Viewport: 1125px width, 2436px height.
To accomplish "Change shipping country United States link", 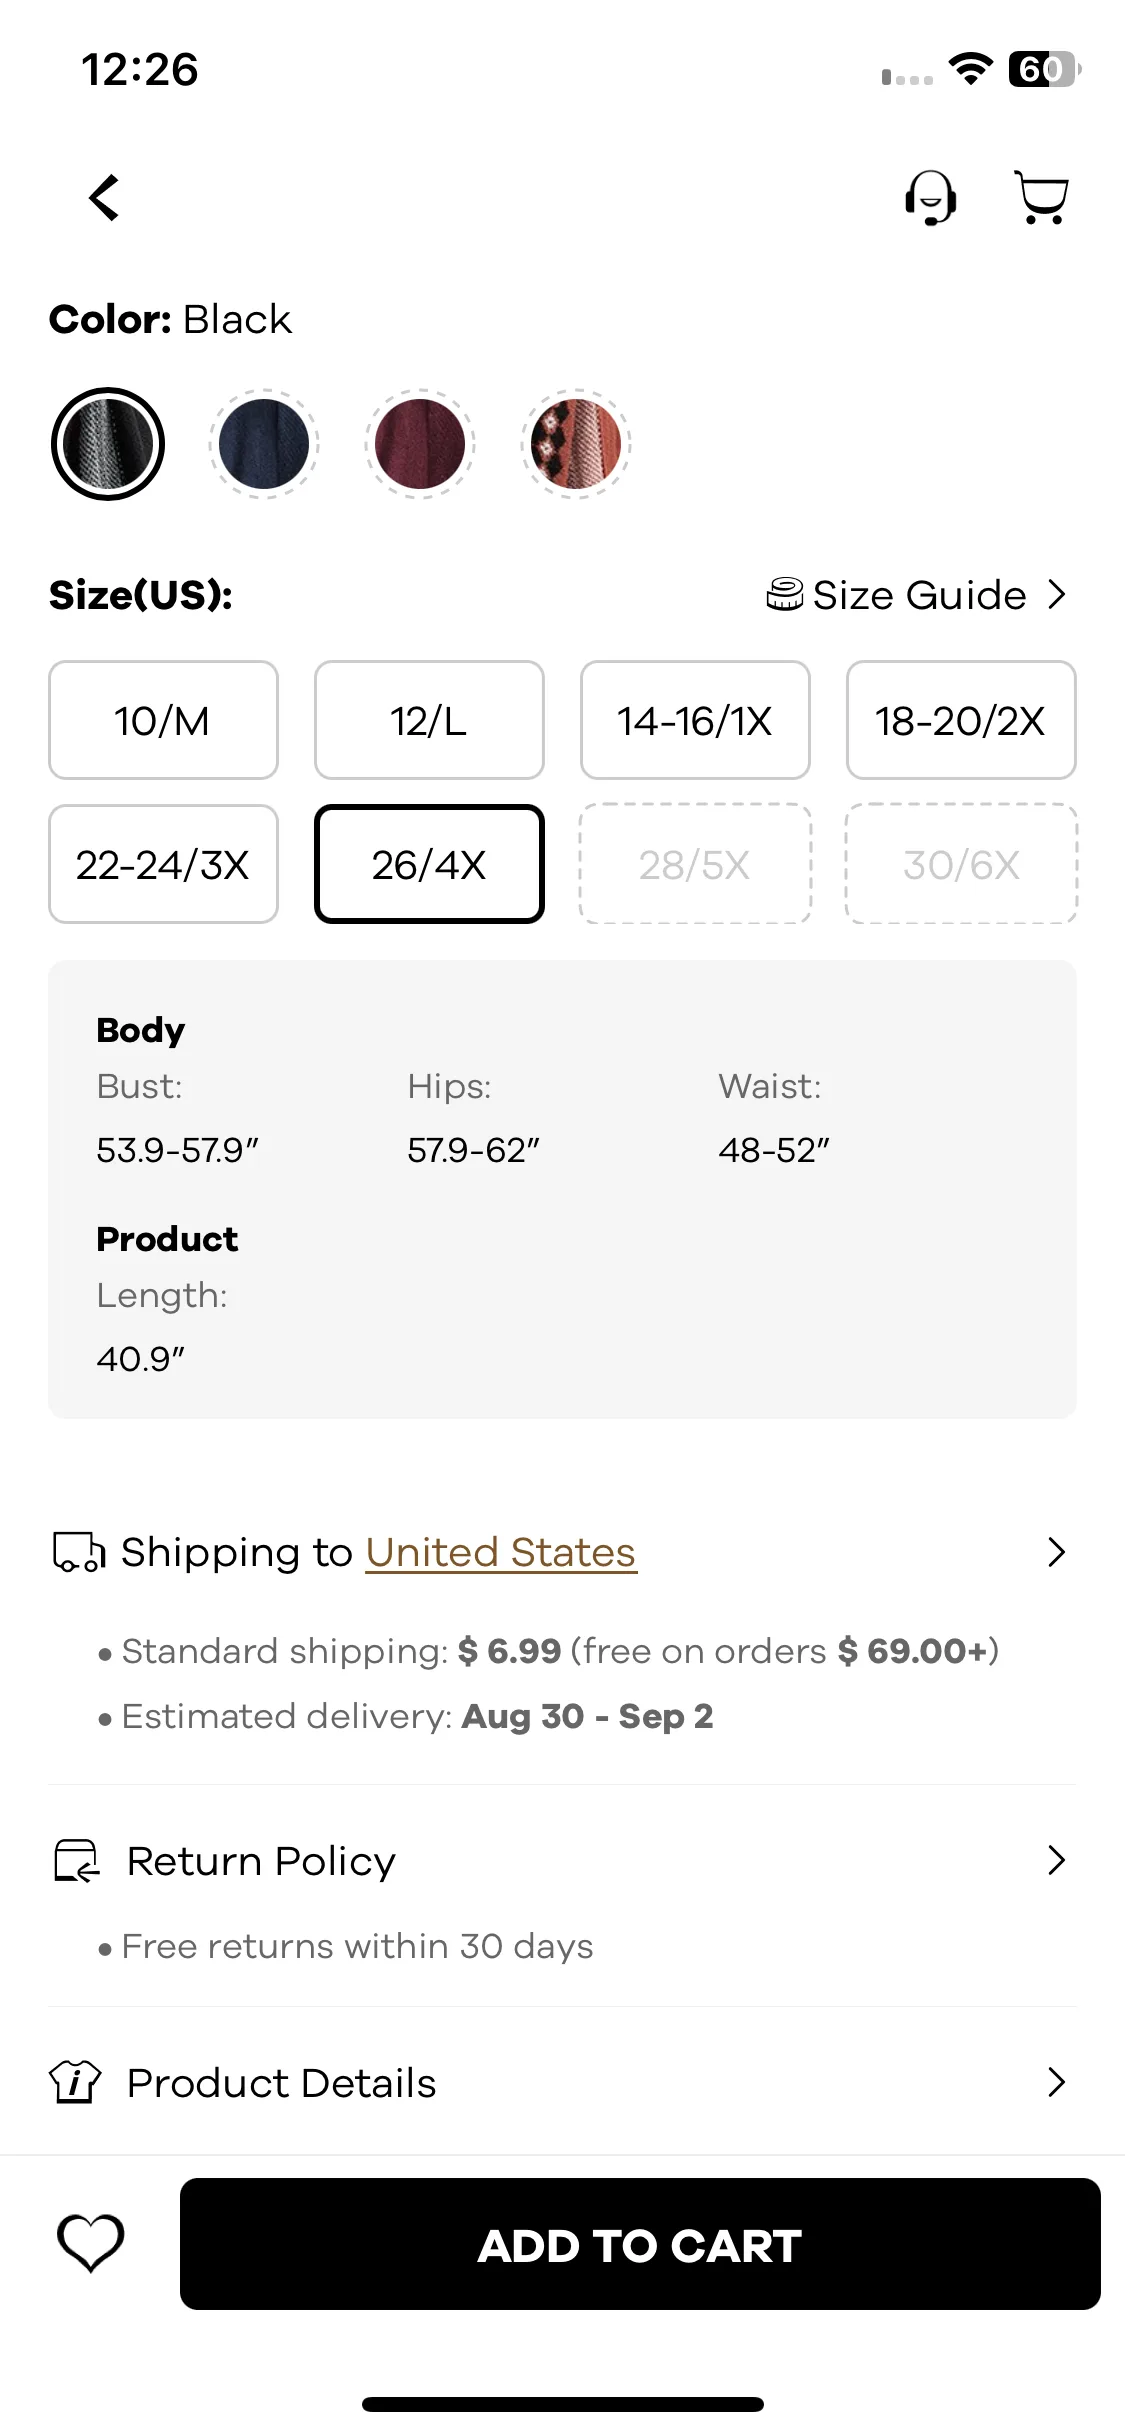I will tap(501, 1552).
